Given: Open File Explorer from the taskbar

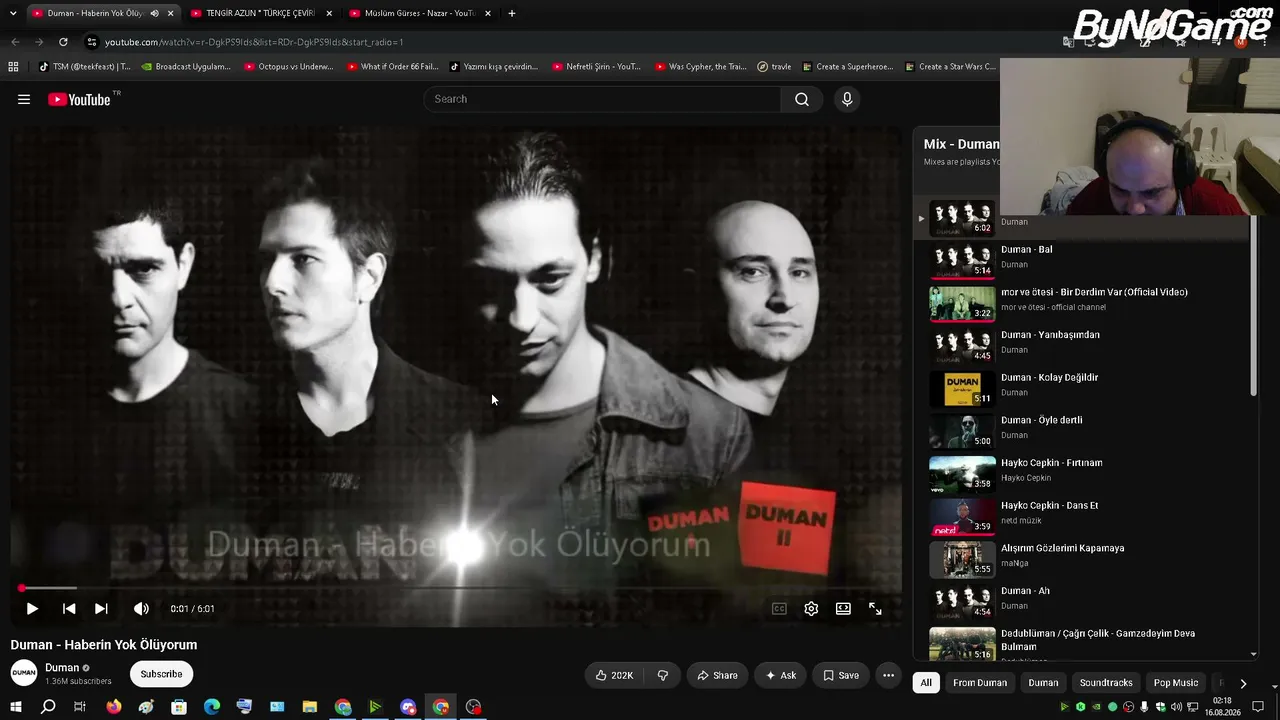Looking at the screenshot, I should coord(310,707).
